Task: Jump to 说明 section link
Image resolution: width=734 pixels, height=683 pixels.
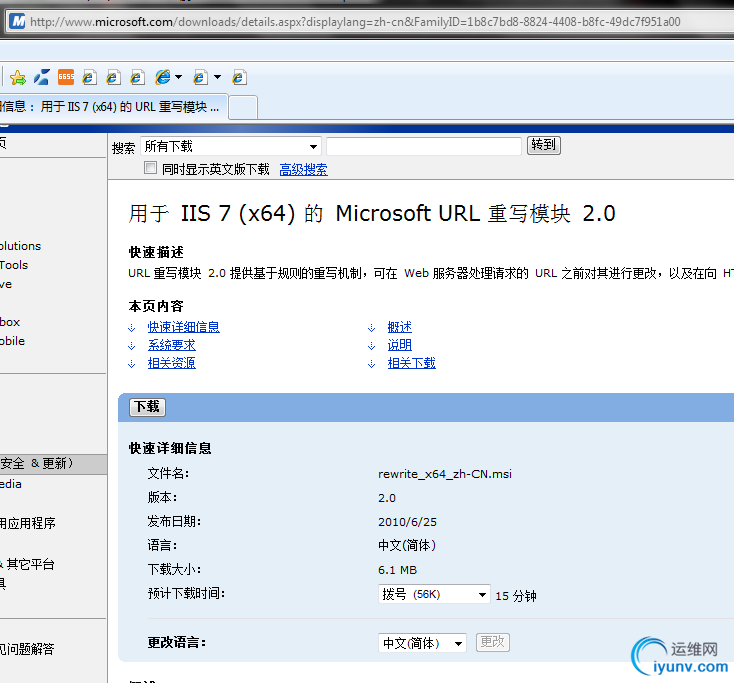Action: point(400,345)
